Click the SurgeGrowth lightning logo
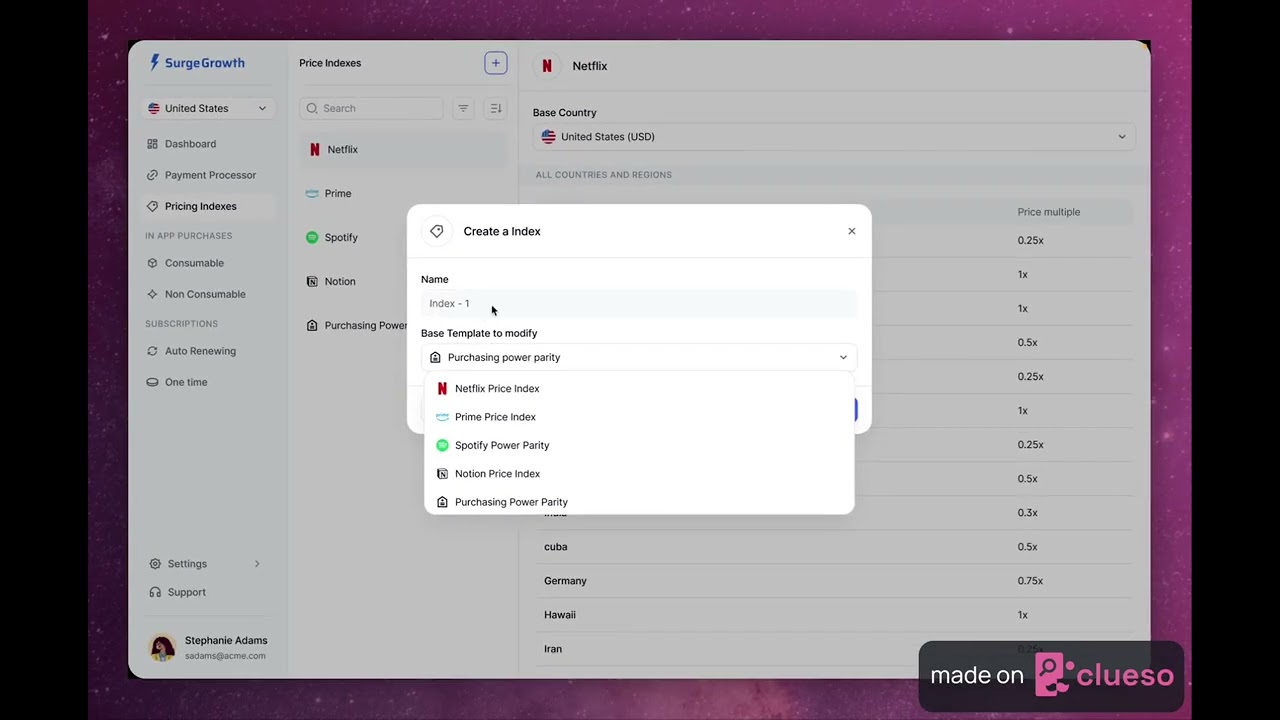The height and width of the screenshot is (720, 1280). (154, 62)
